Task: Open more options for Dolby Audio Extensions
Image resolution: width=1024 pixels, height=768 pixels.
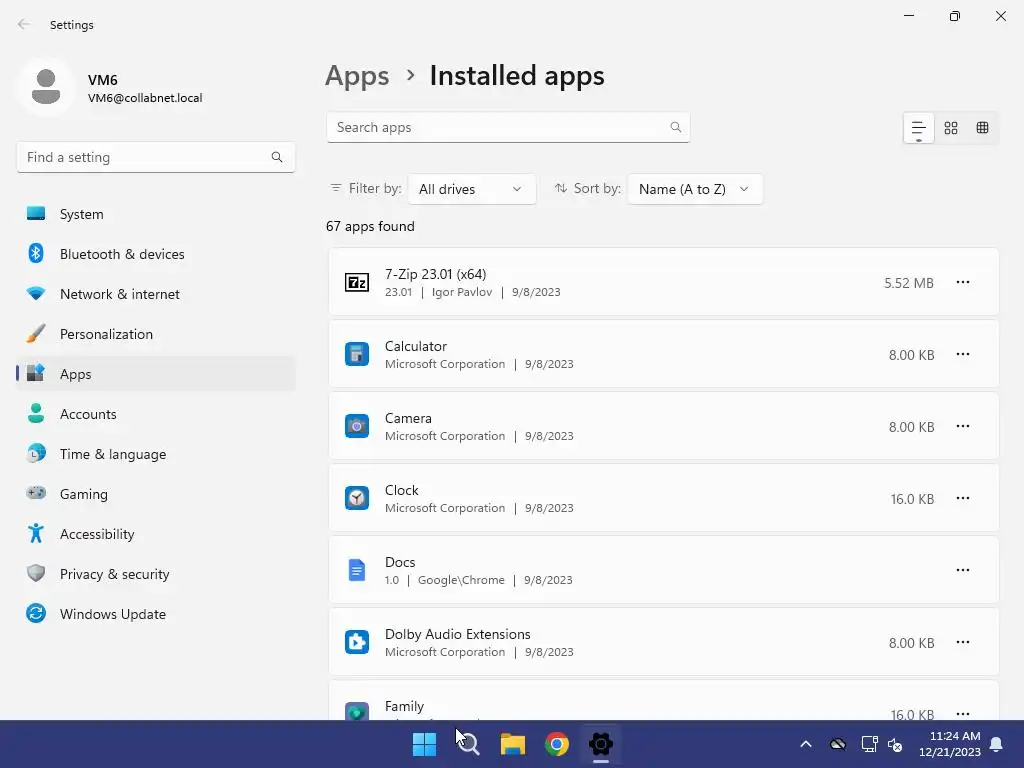Action: coord(963,642)
